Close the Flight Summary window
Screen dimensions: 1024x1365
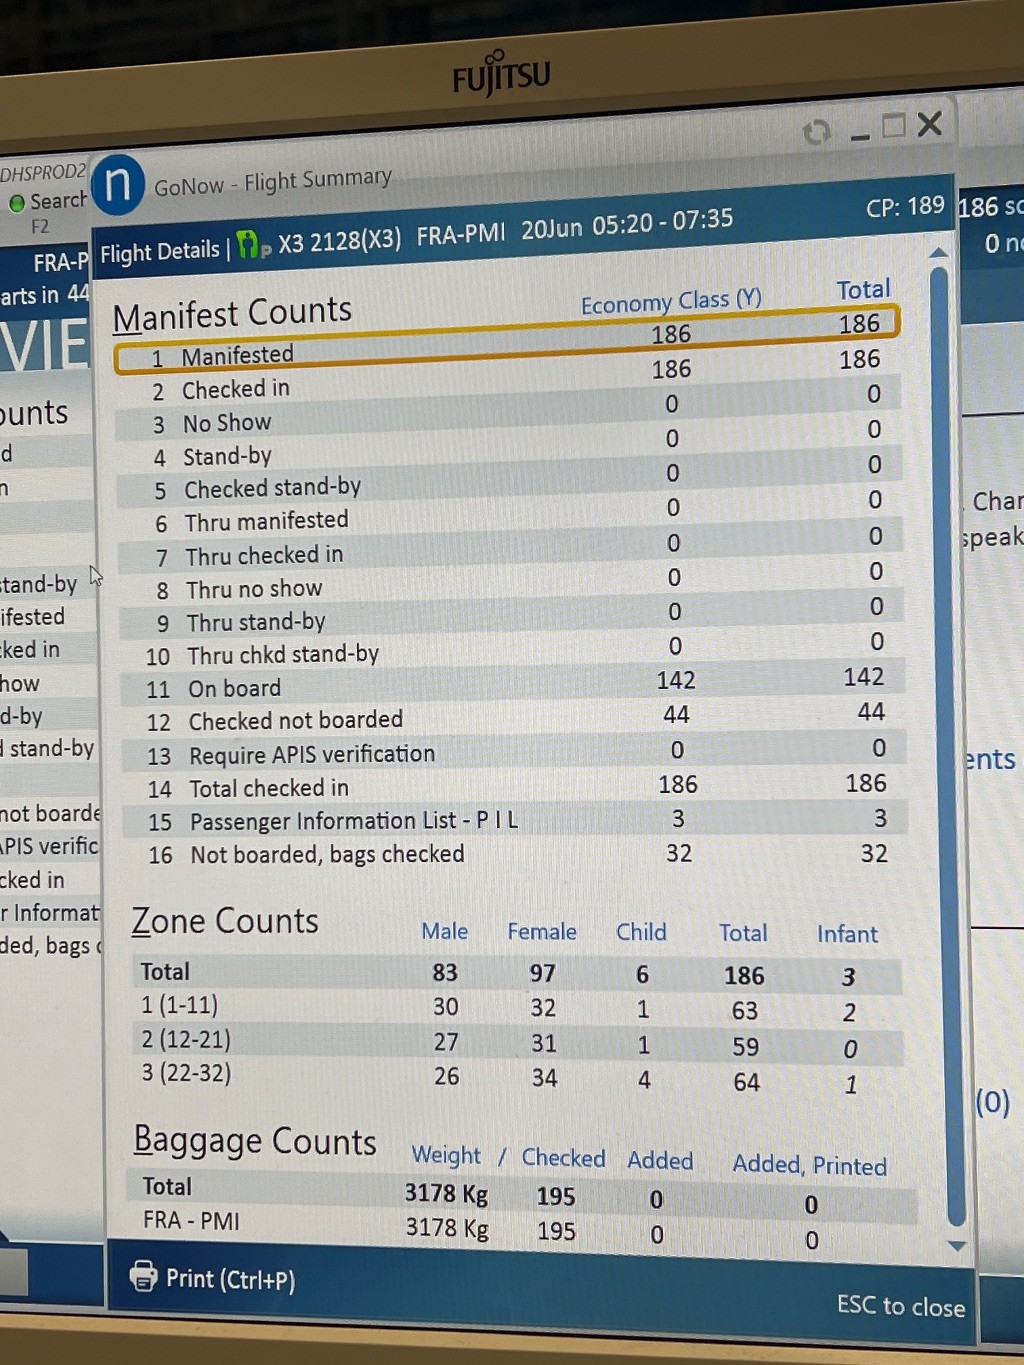click(x=930, y=124)
